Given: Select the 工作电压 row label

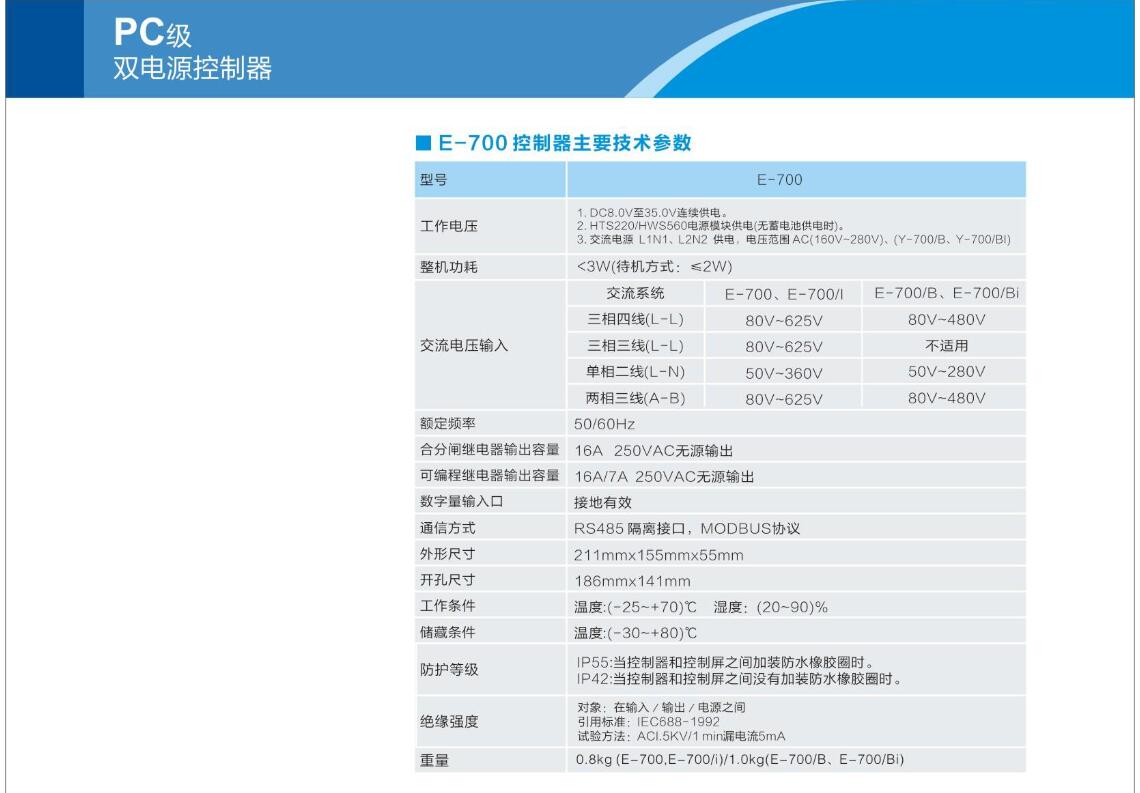Looking at the screenshot, I should click(447, 225).
